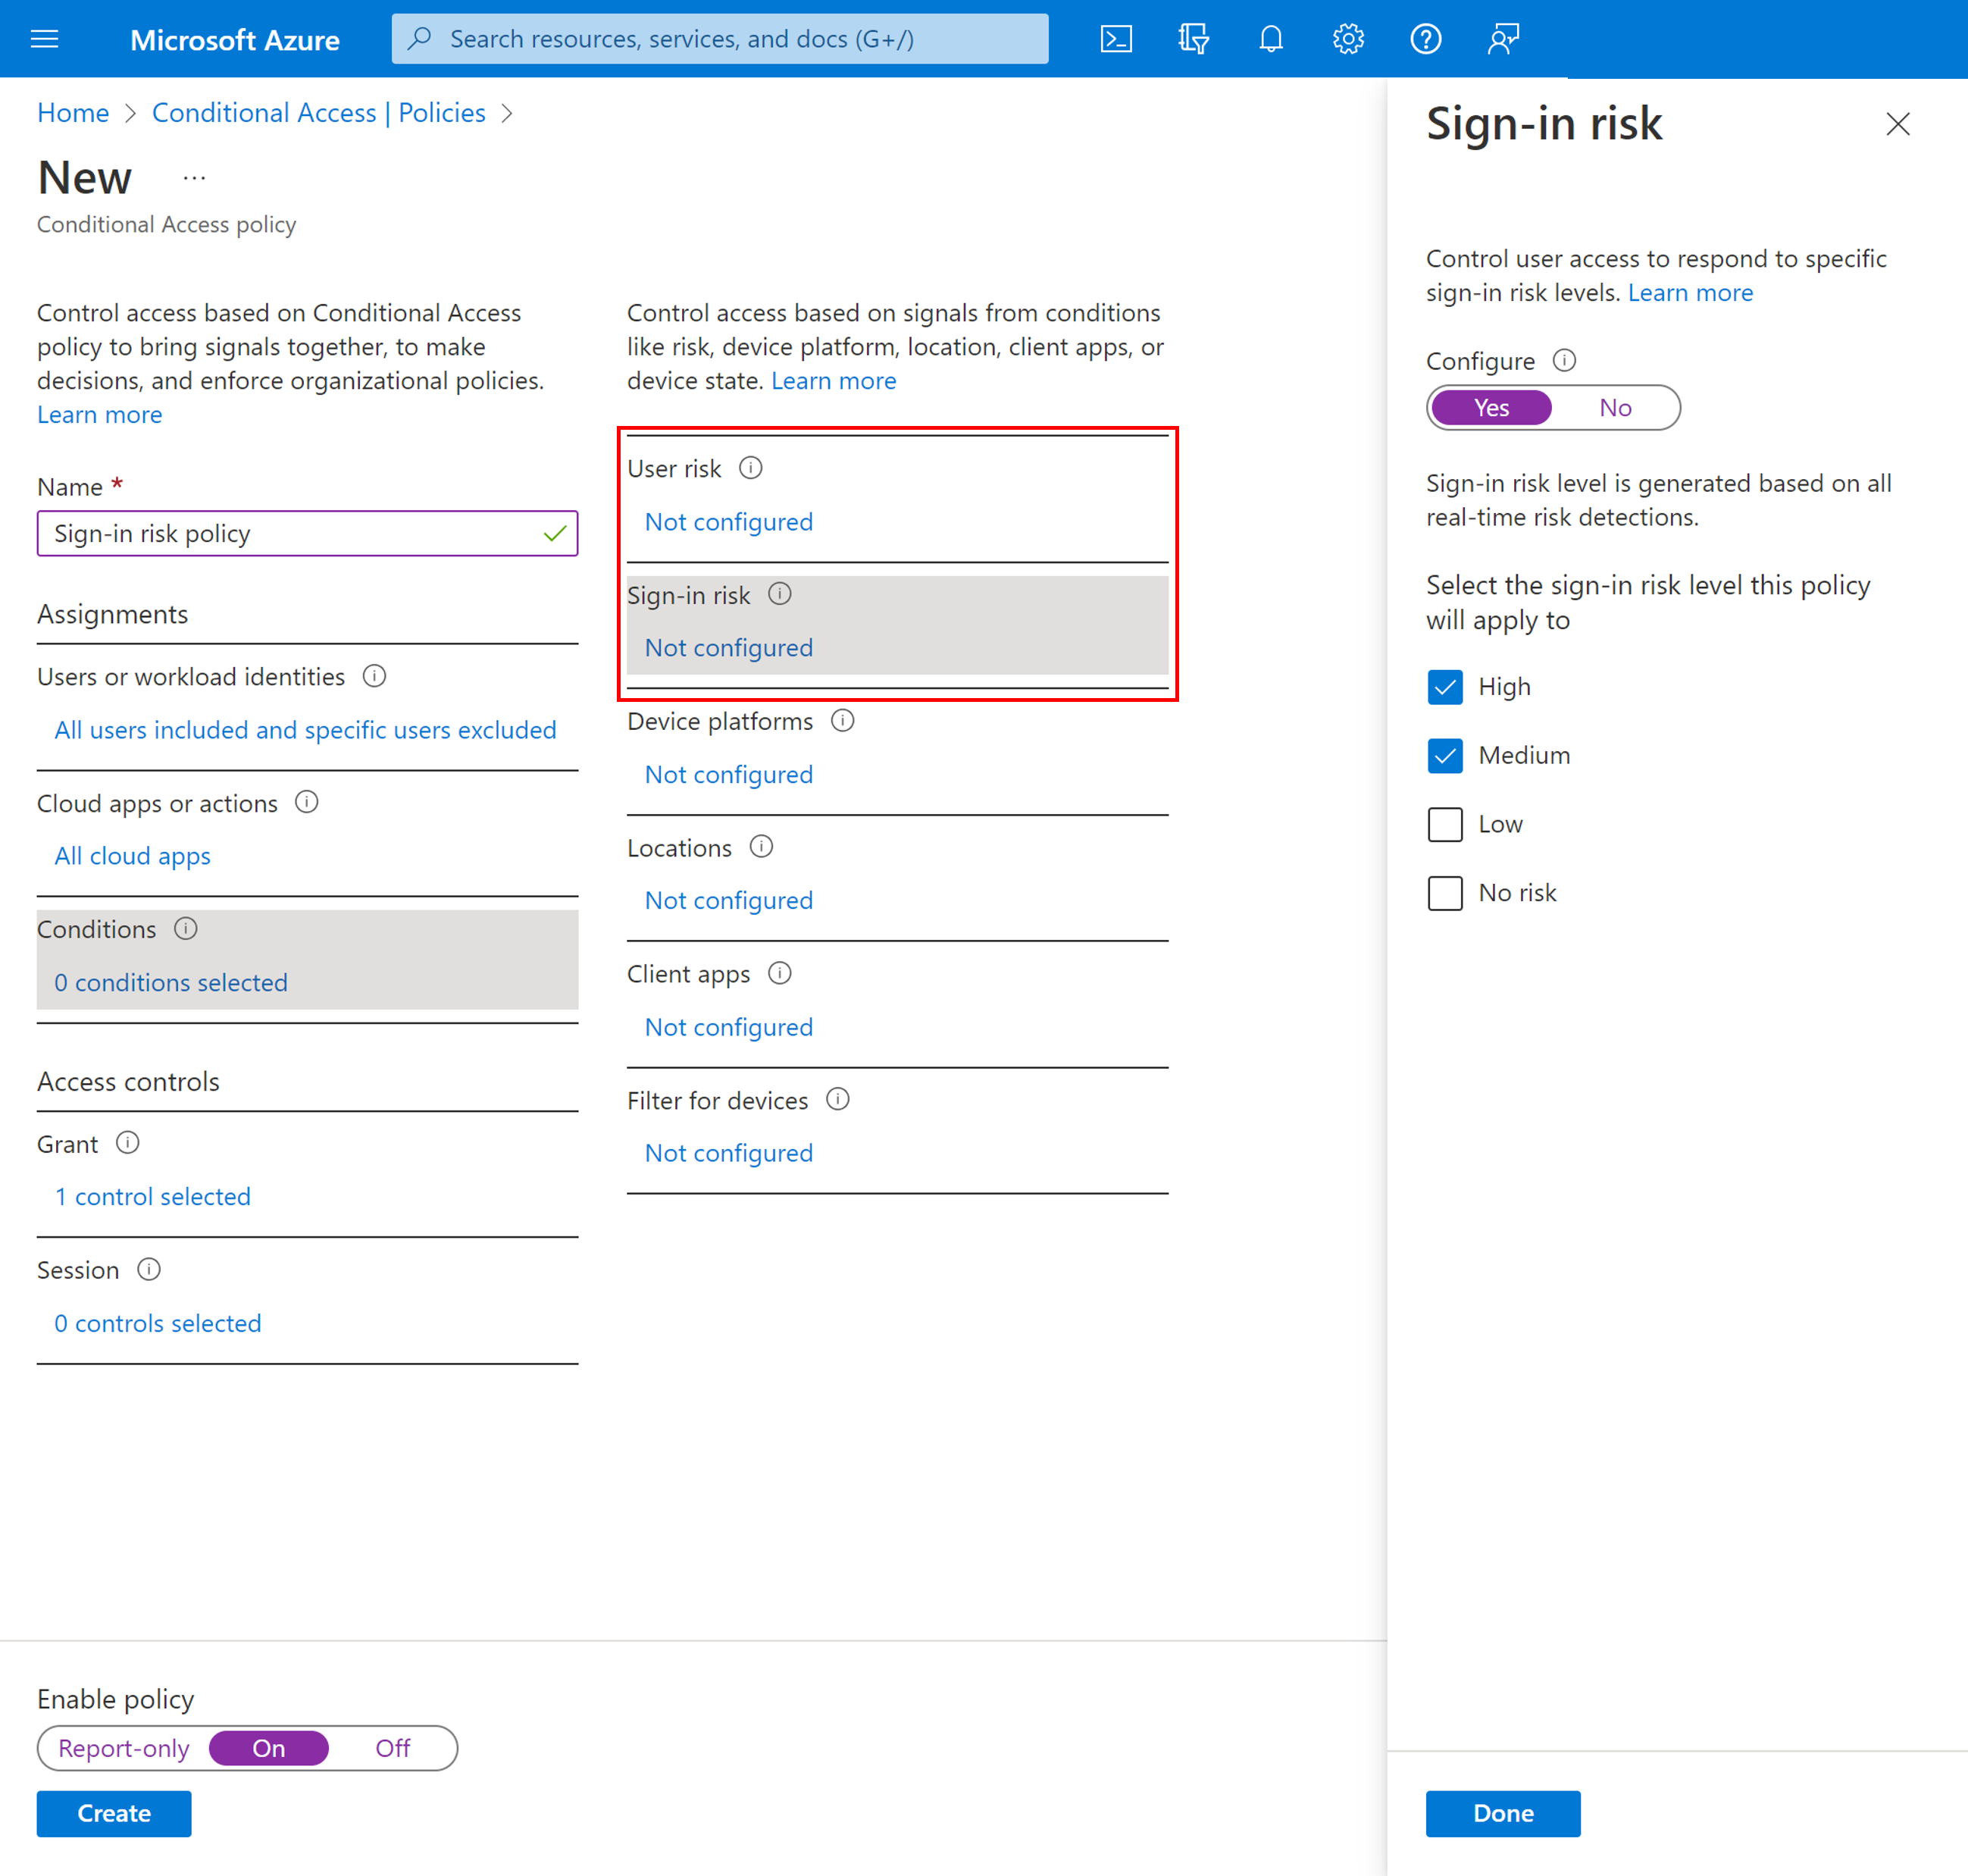Click the settings gear icon
Viewport: 1968px width, 1876px height.
1351,39
